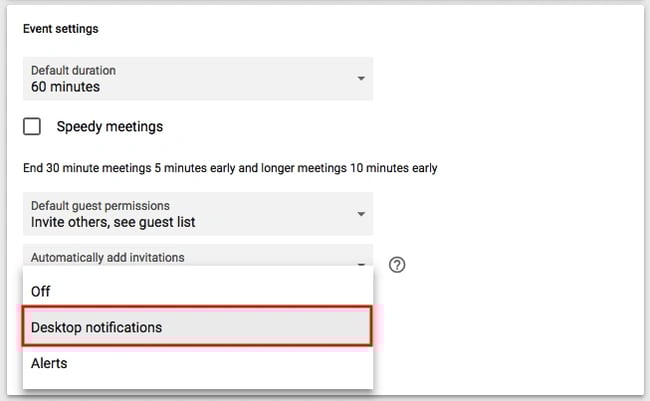This screenshot has width=650, height=401.
Task: Click the Automatically add invitations label
Action: (108, 257)
